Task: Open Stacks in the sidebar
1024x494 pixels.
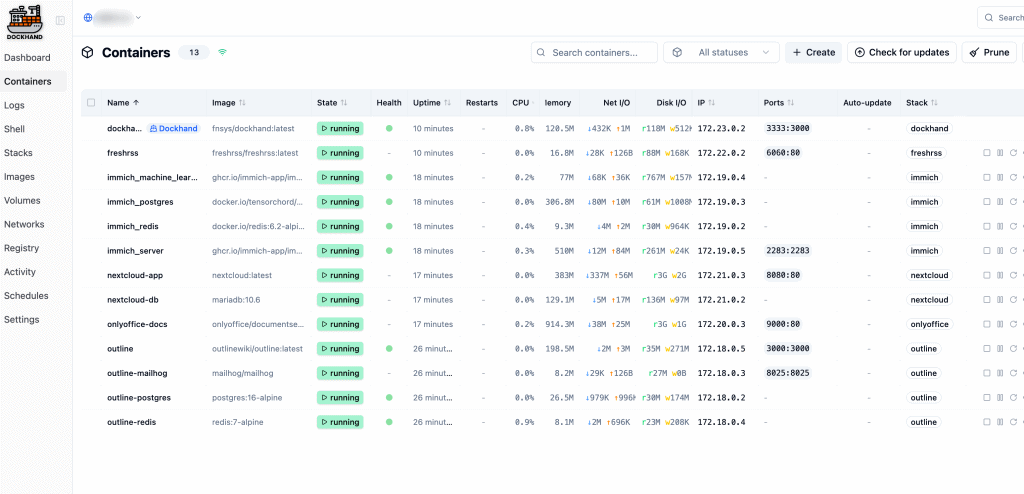Action: (18, 153)
